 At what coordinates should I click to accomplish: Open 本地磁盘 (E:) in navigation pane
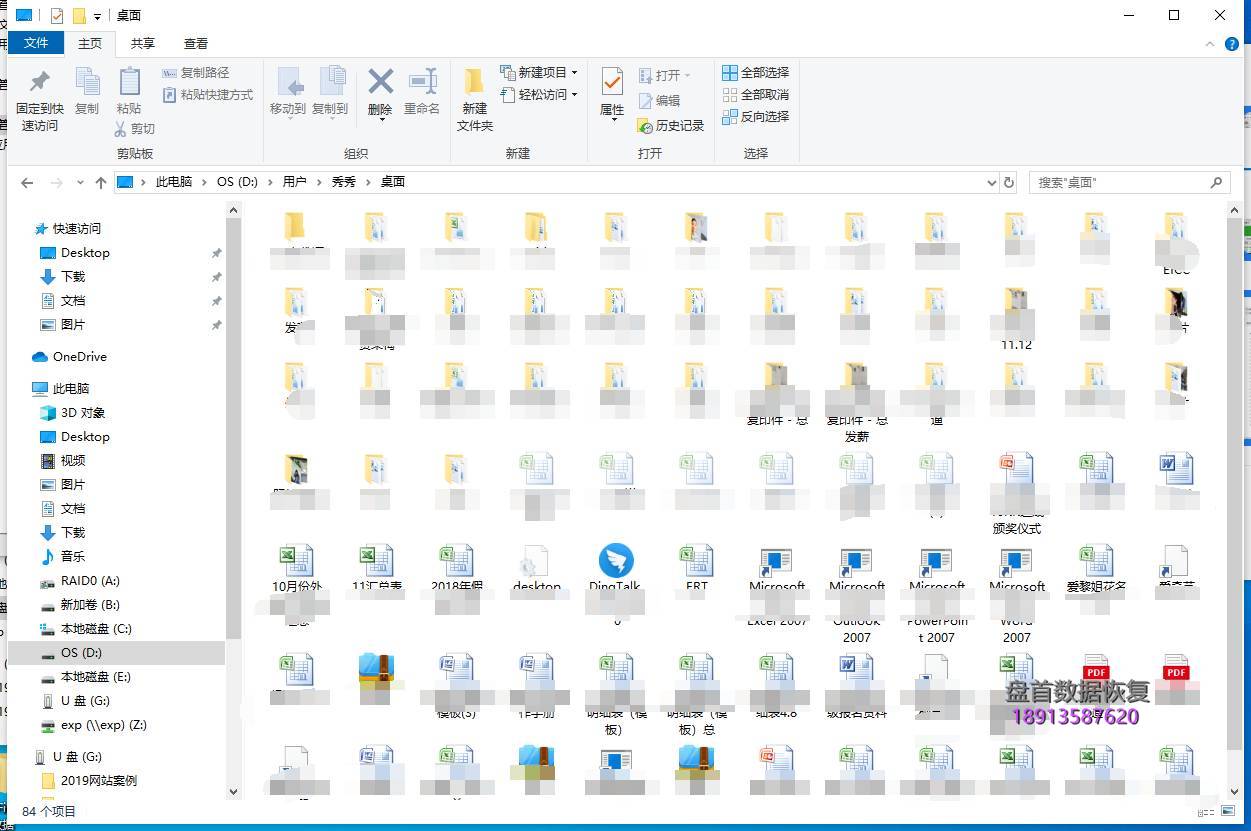[x=96, y=677]
